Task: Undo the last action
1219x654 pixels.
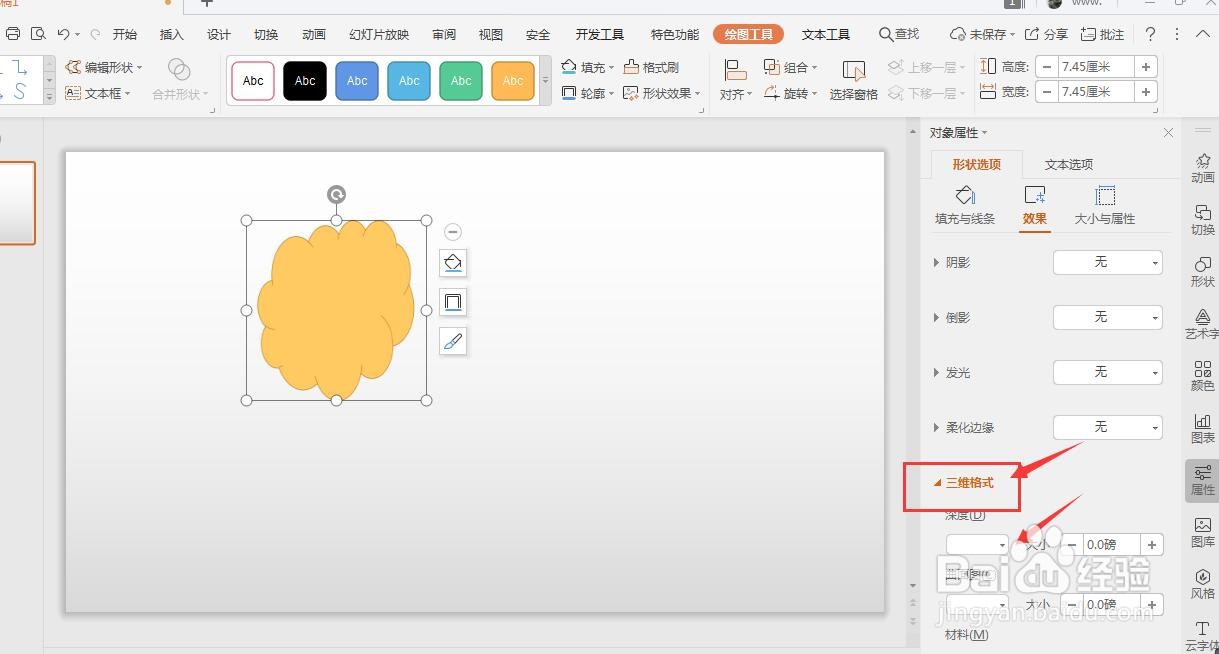Action: [64, 34]
